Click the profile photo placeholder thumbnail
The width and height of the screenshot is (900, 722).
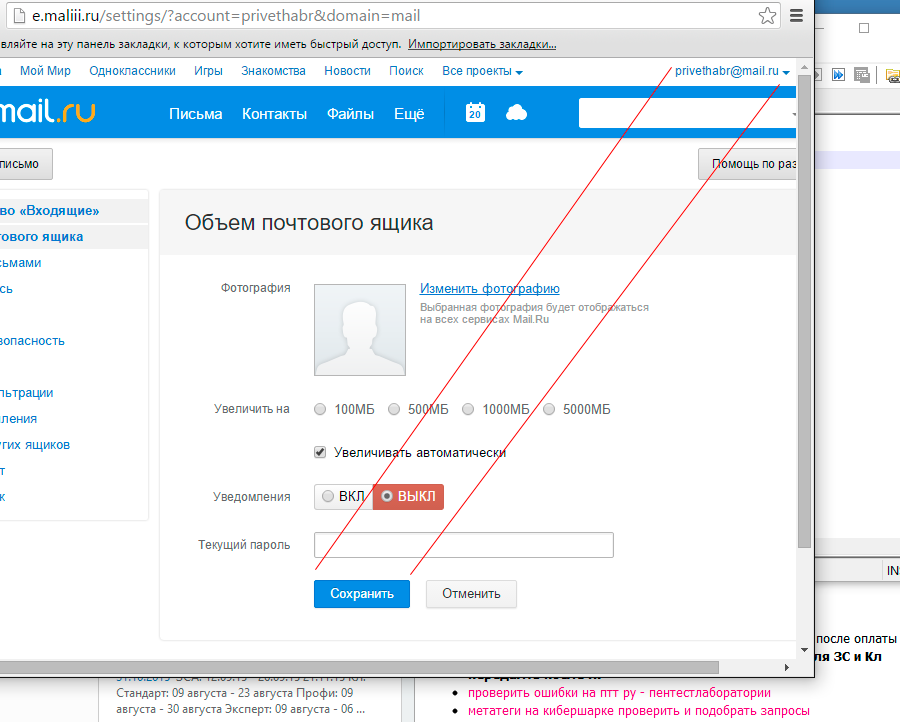(360, 330)
